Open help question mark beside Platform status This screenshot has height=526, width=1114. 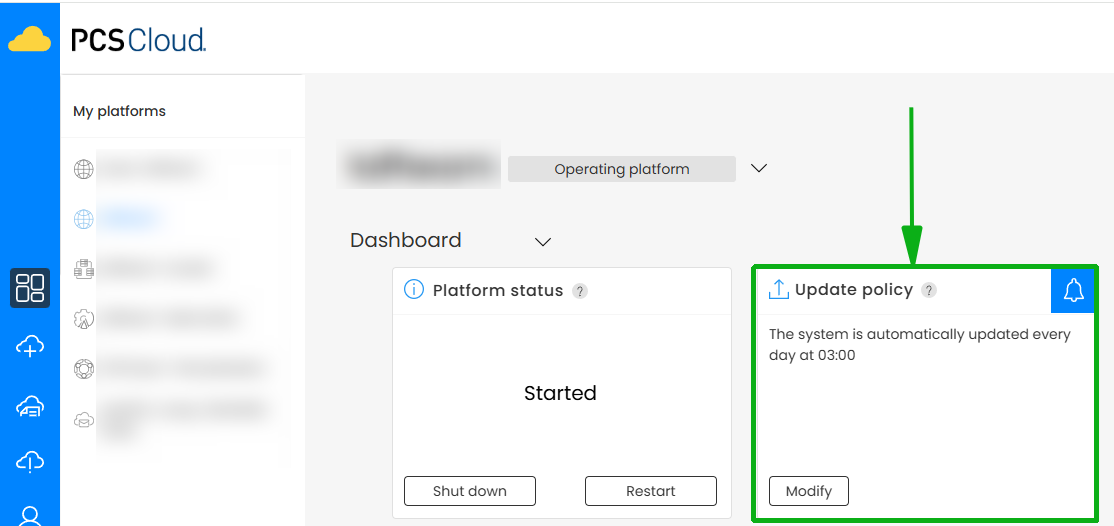(x=580, y=291)
